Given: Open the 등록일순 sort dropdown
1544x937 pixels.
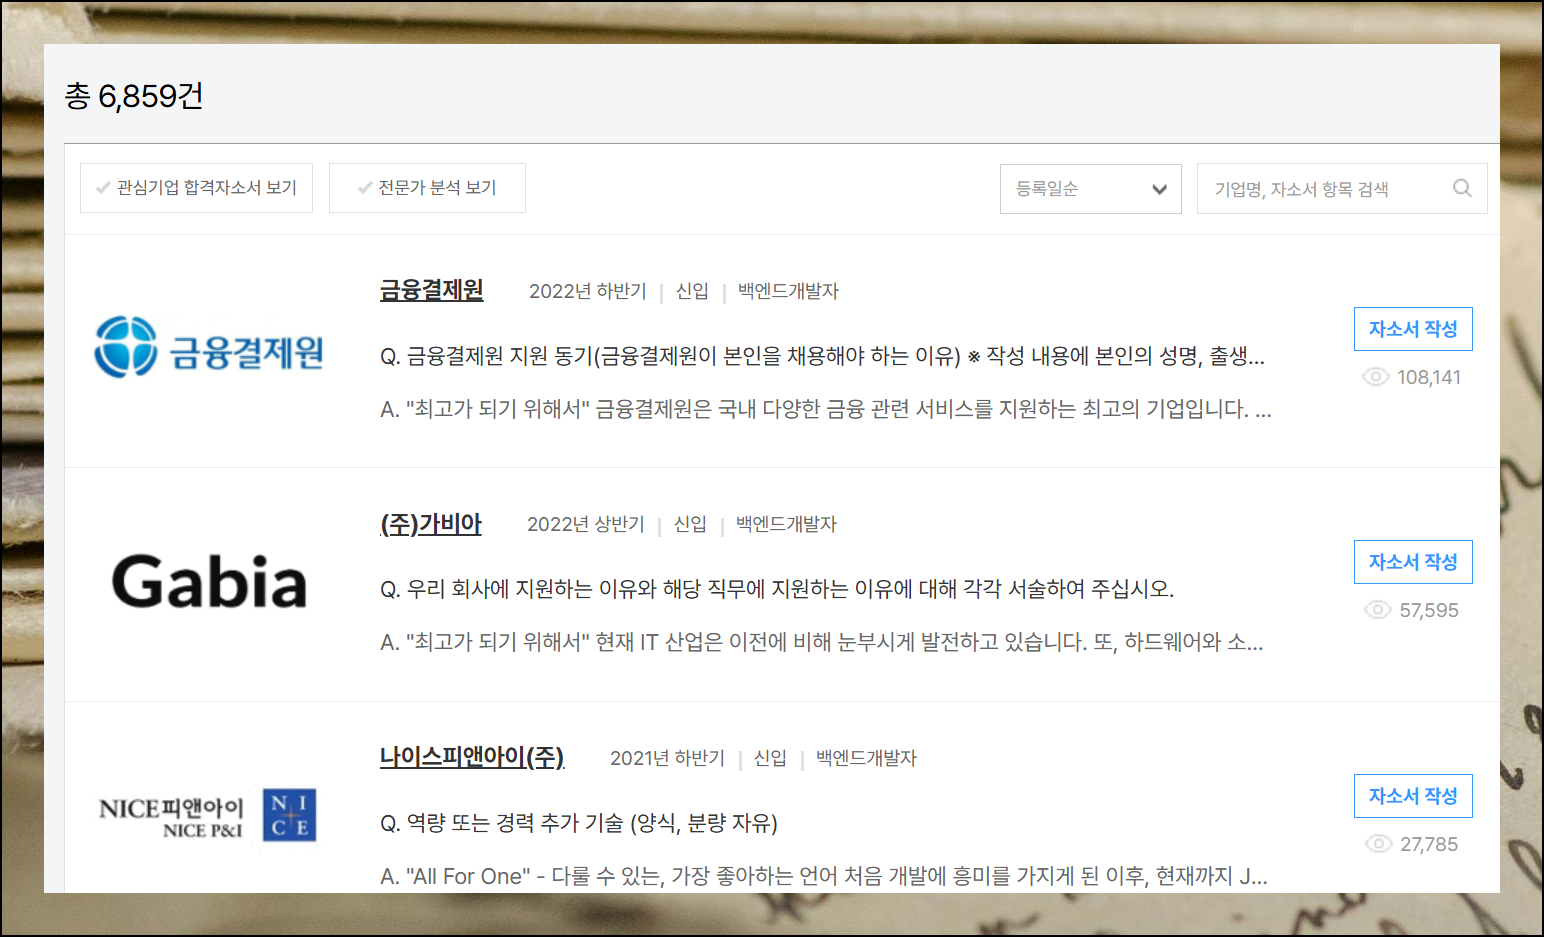Looking at the screenshot, I should 1091,189.
